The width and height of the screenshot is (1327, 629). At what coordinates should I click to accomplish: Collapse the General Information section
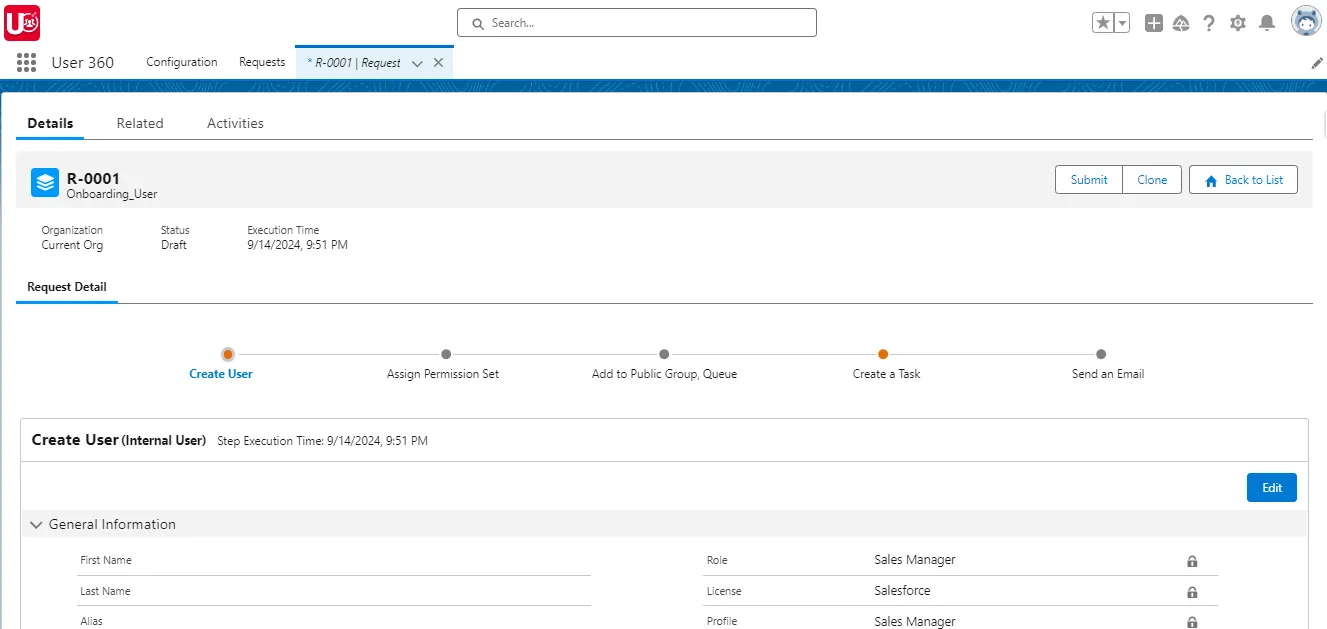[x=36, y=524]
